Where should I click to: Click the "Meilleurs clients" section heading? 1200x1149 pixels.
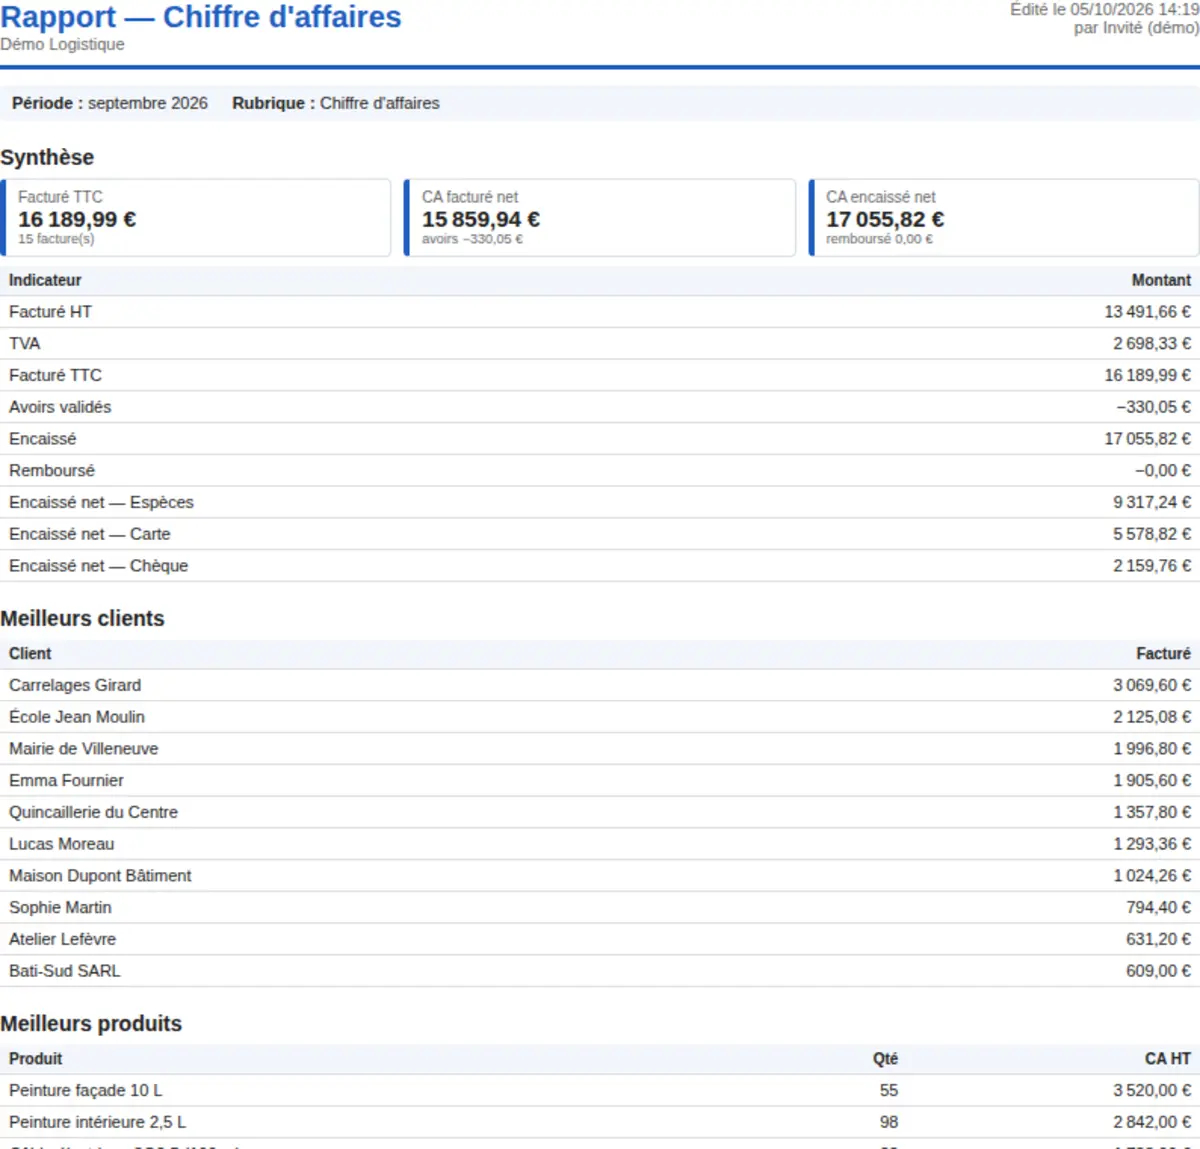pyautogui.click(x=82, y=618)
